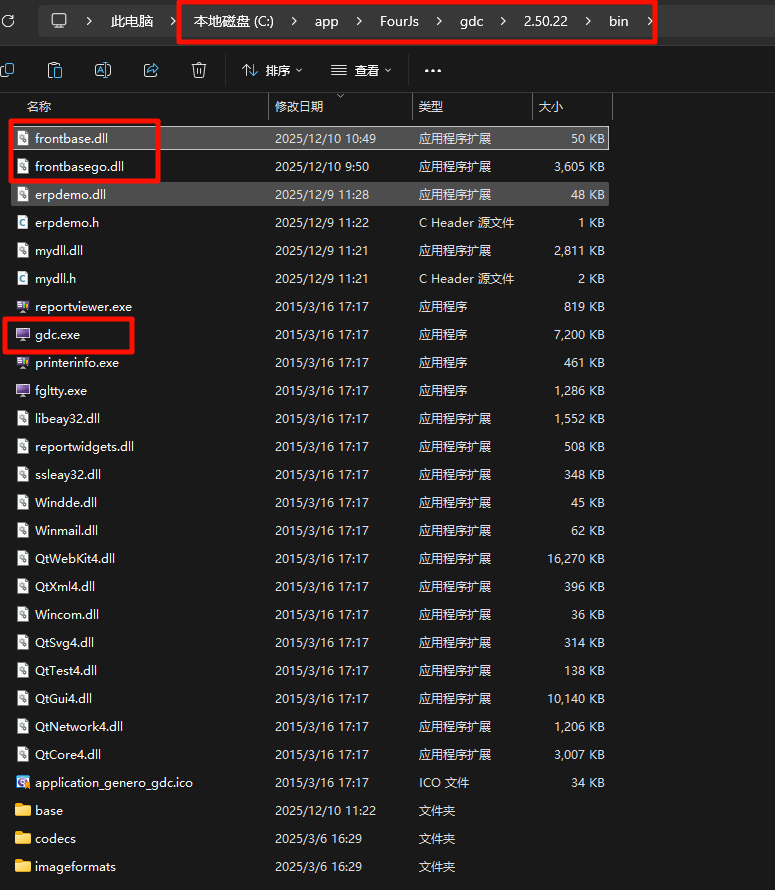Click the Rename toolbar icon

[103, 70]
